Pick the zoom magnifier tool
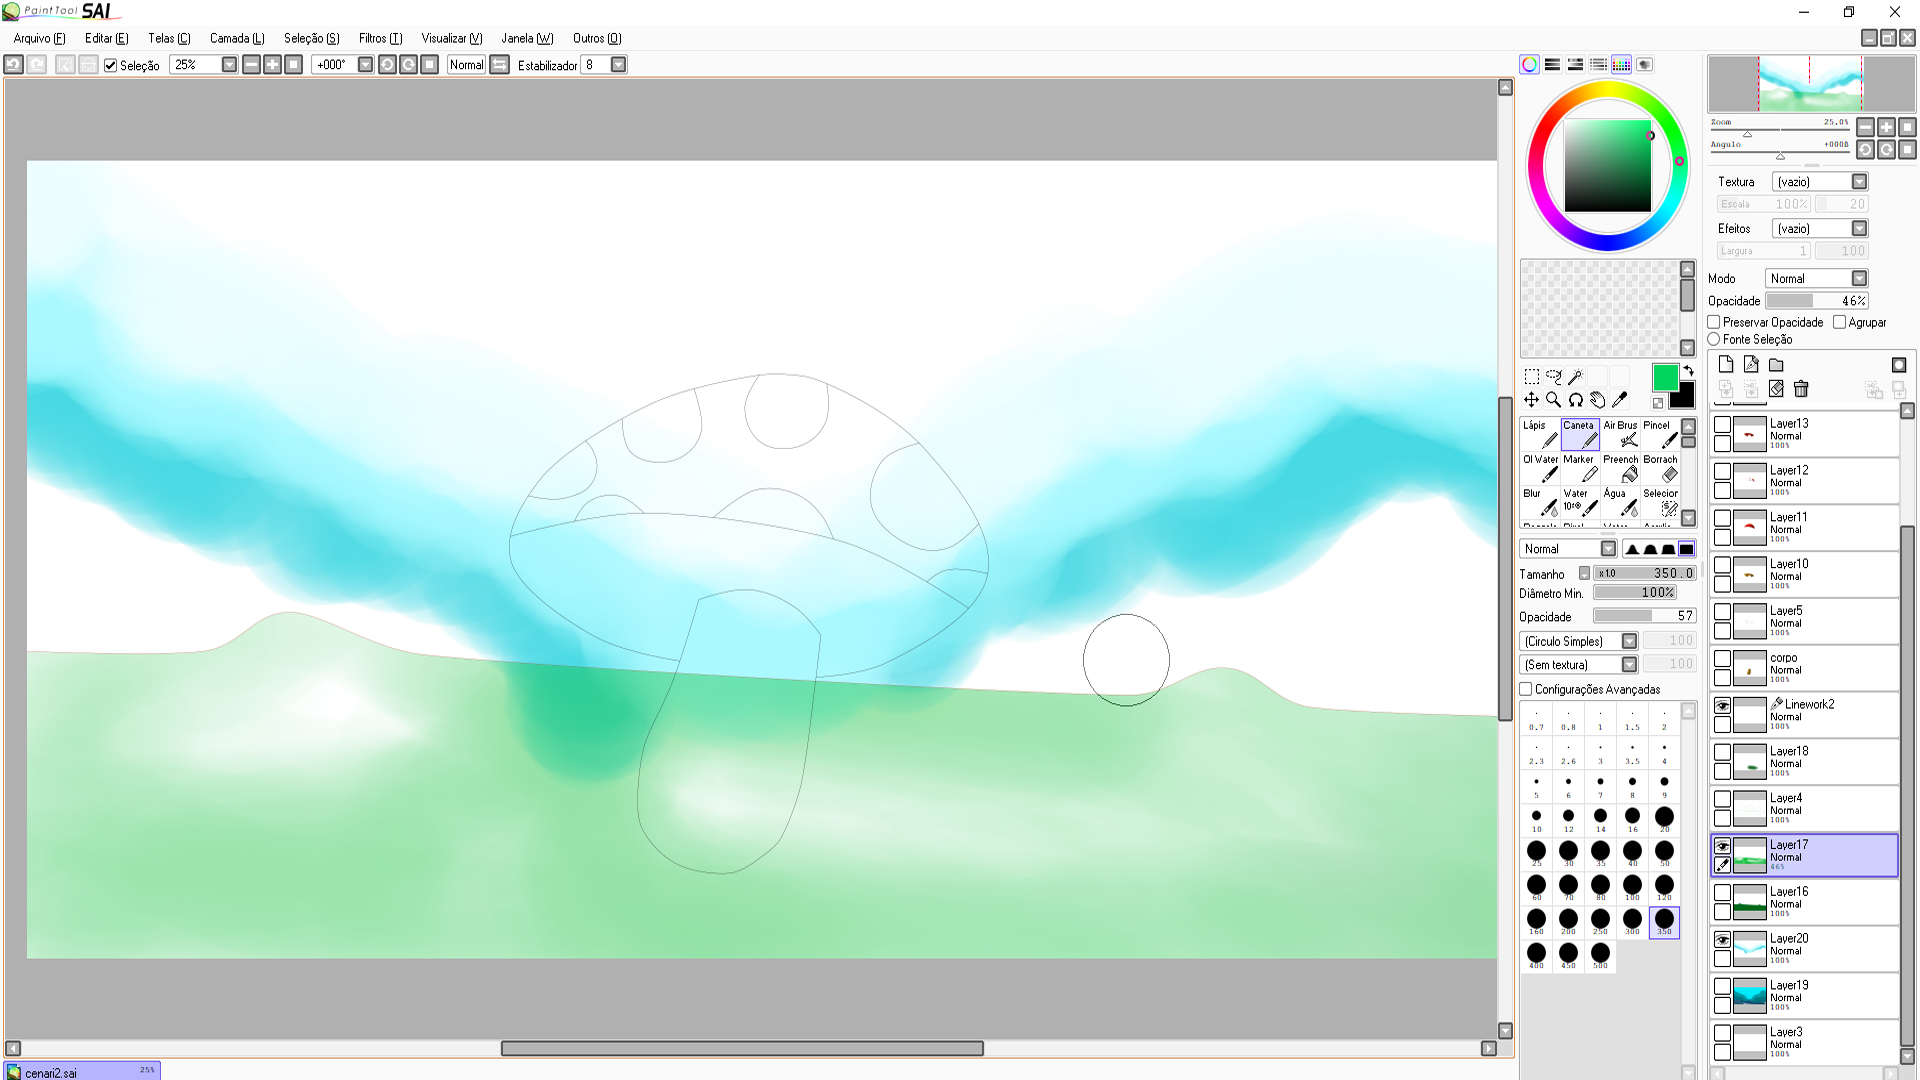The width and height of the screenshot is (1920, 1080). [x=1553, y=400]
